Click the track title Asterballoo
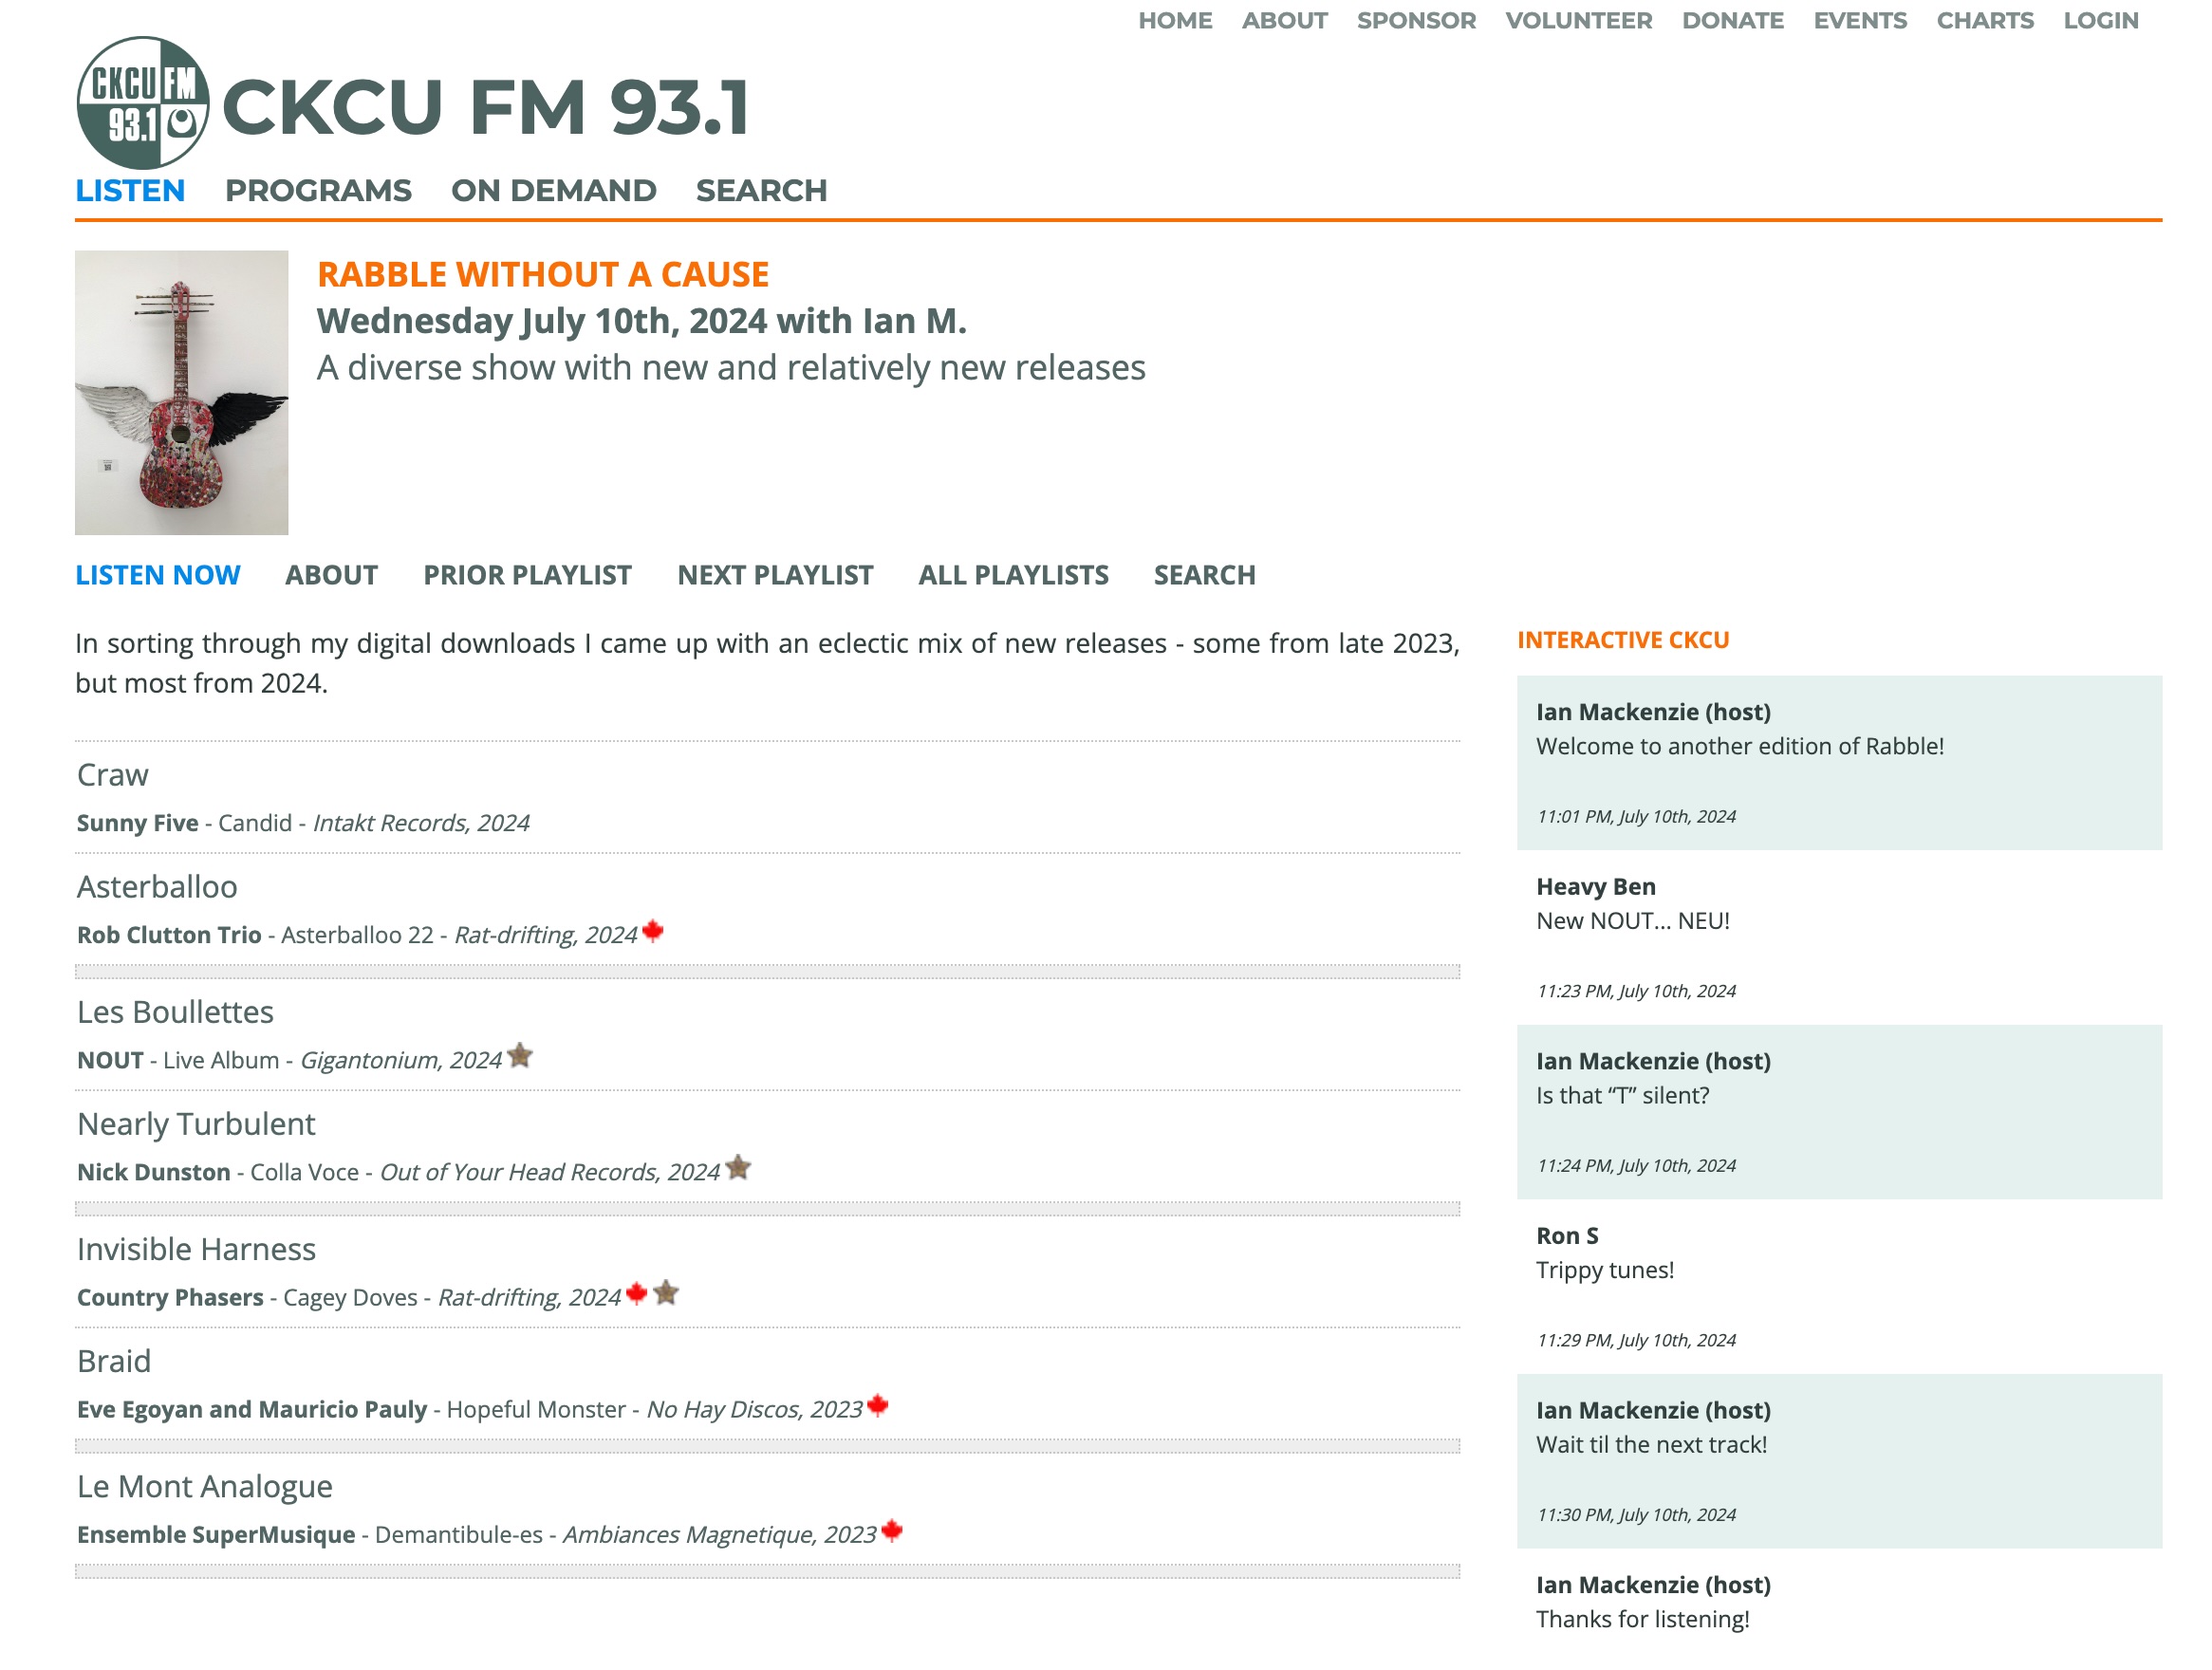This screenshot has height=1670, width=2212. coord(157,887)
